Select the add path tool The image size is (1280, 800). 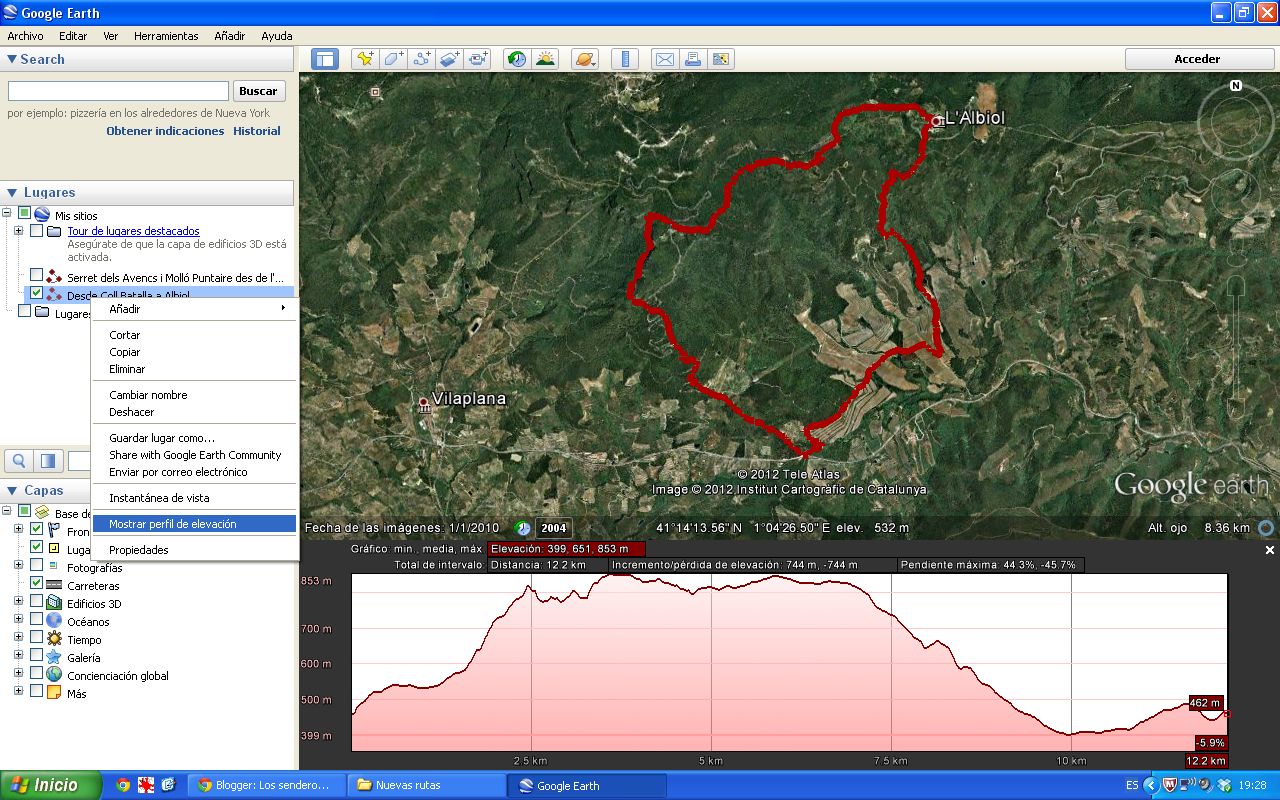click(421, 59)
